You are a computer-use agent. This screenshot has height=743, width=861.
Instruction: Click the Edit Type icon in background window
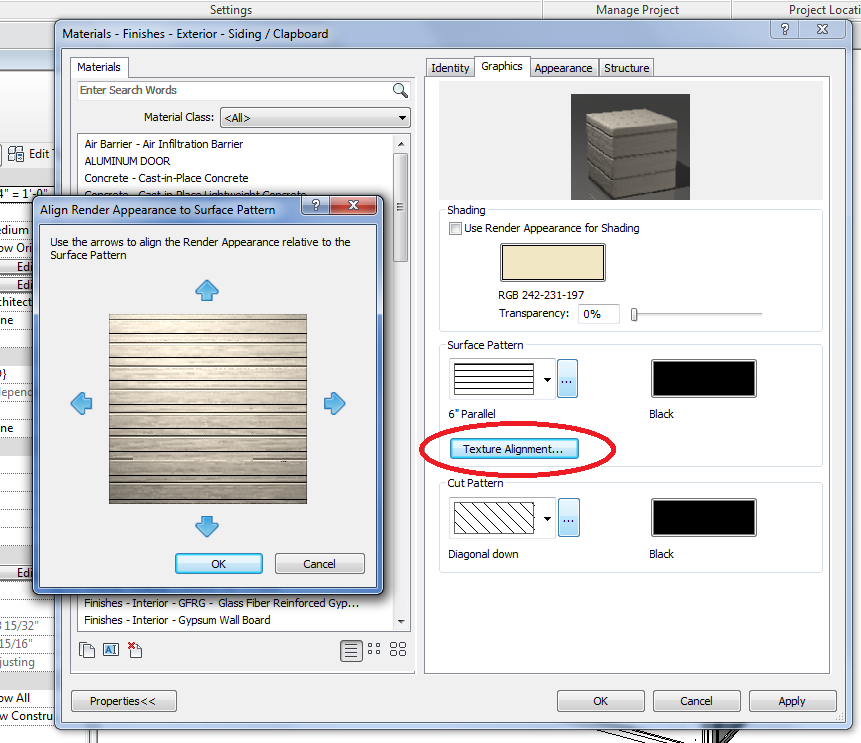pos(16,154)
